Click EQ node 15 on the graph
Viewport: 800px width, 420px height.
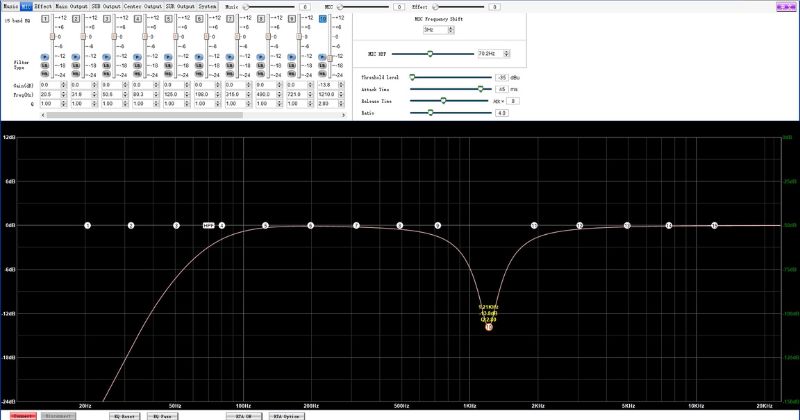pyautogui.click(x=714, y=226)
